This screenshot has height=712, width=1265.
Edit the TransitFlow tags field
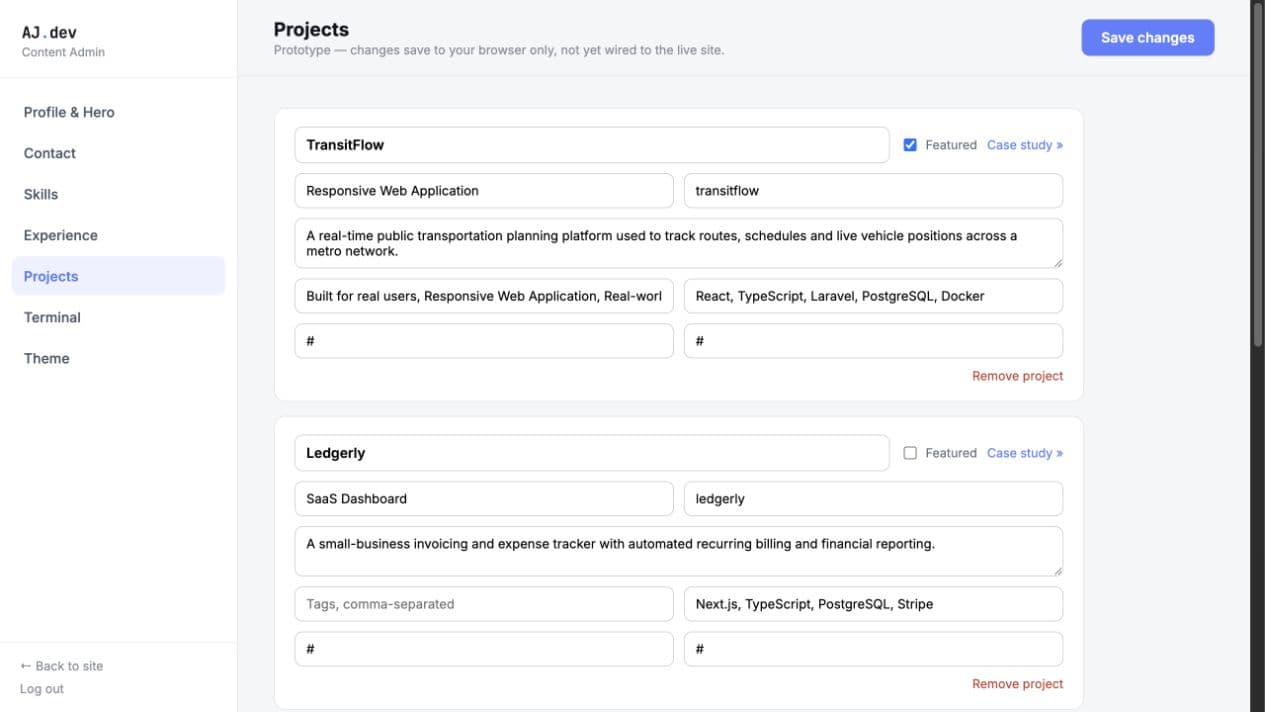pos(484,296)
